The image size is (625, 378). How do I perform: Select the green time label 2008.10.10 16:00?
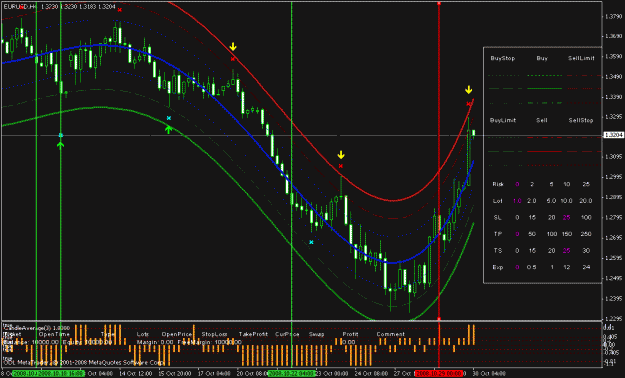tap(60, 374)
